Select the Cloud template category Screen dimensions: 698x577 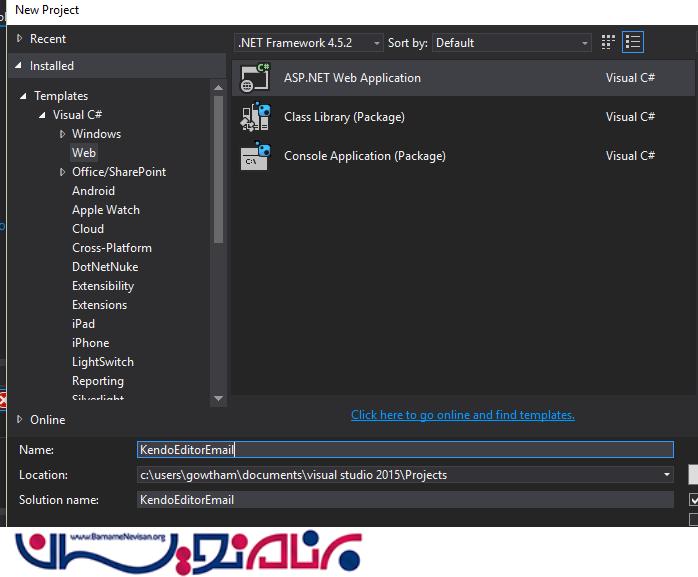coord(88,229)
